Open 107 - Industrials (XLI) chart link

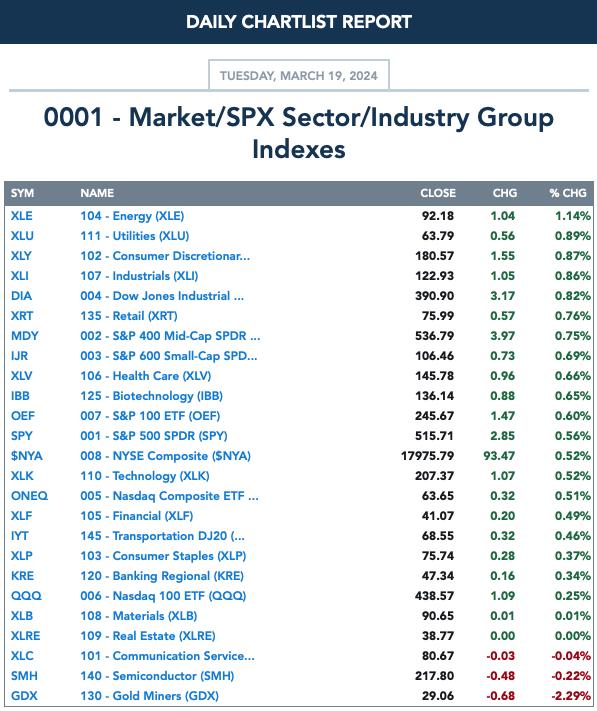(139, 276)
